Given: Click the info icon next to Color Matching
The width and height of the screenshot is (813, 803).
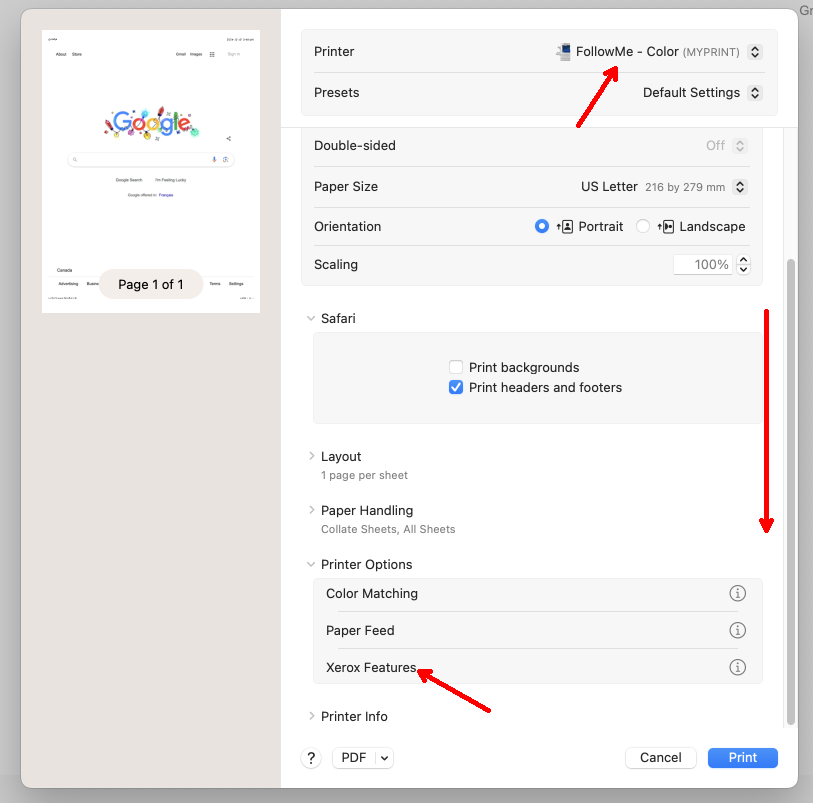Looking at the screenshot, I should (738, 594).
